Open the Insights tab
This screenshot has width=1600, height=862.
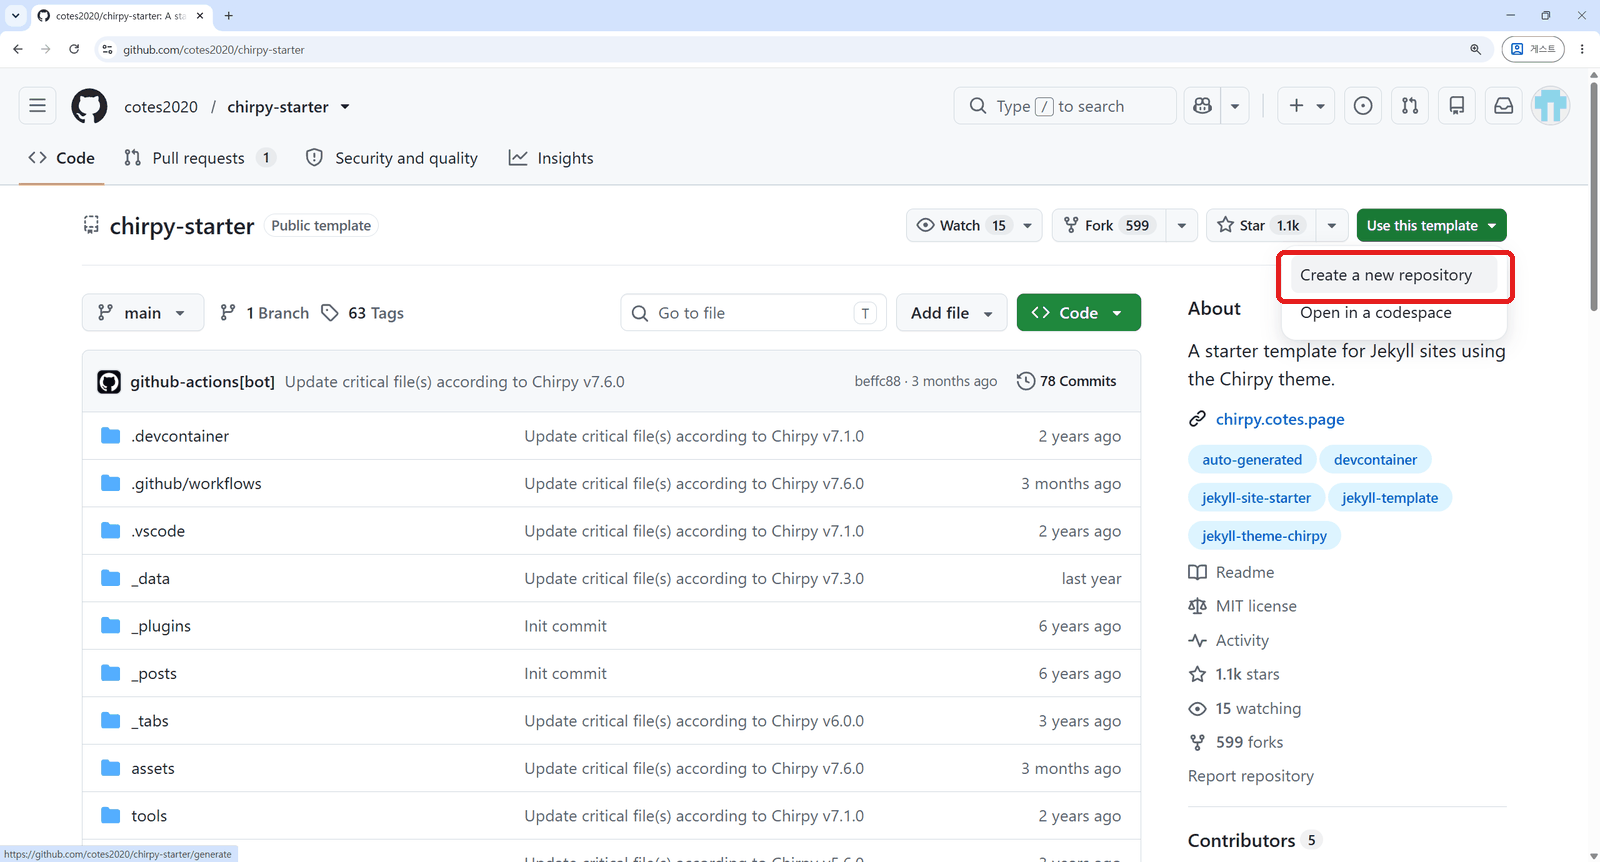point(551,158)
